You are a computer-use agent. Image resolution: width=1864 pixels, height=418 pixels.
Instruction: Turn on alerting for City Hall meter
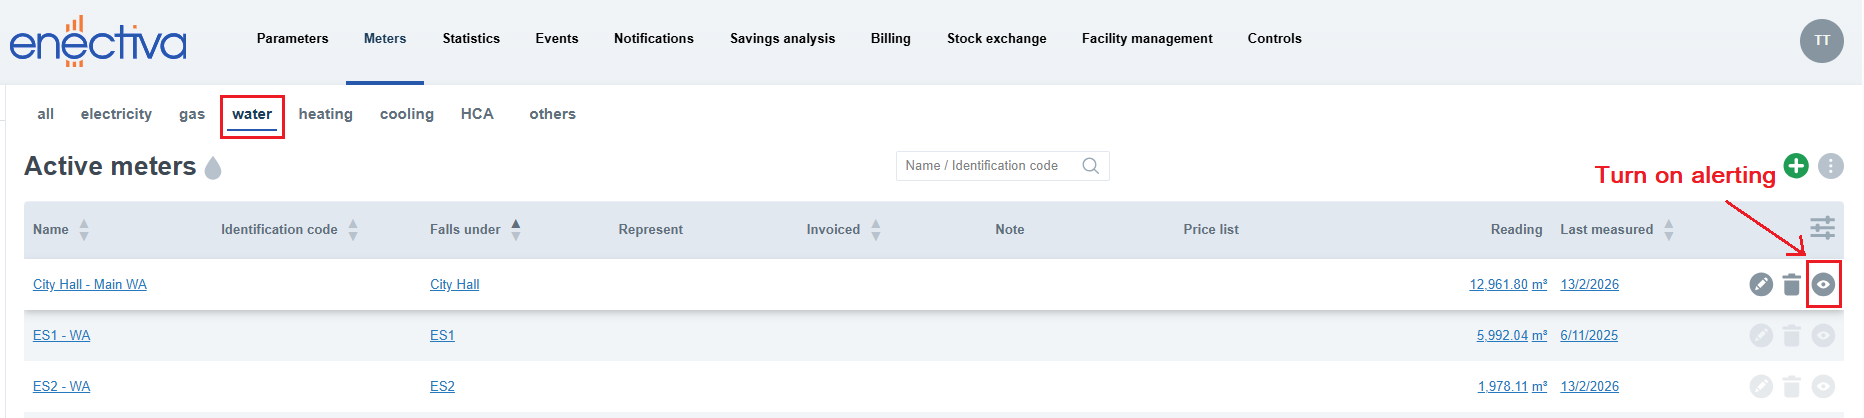[x=1824, y=285]
